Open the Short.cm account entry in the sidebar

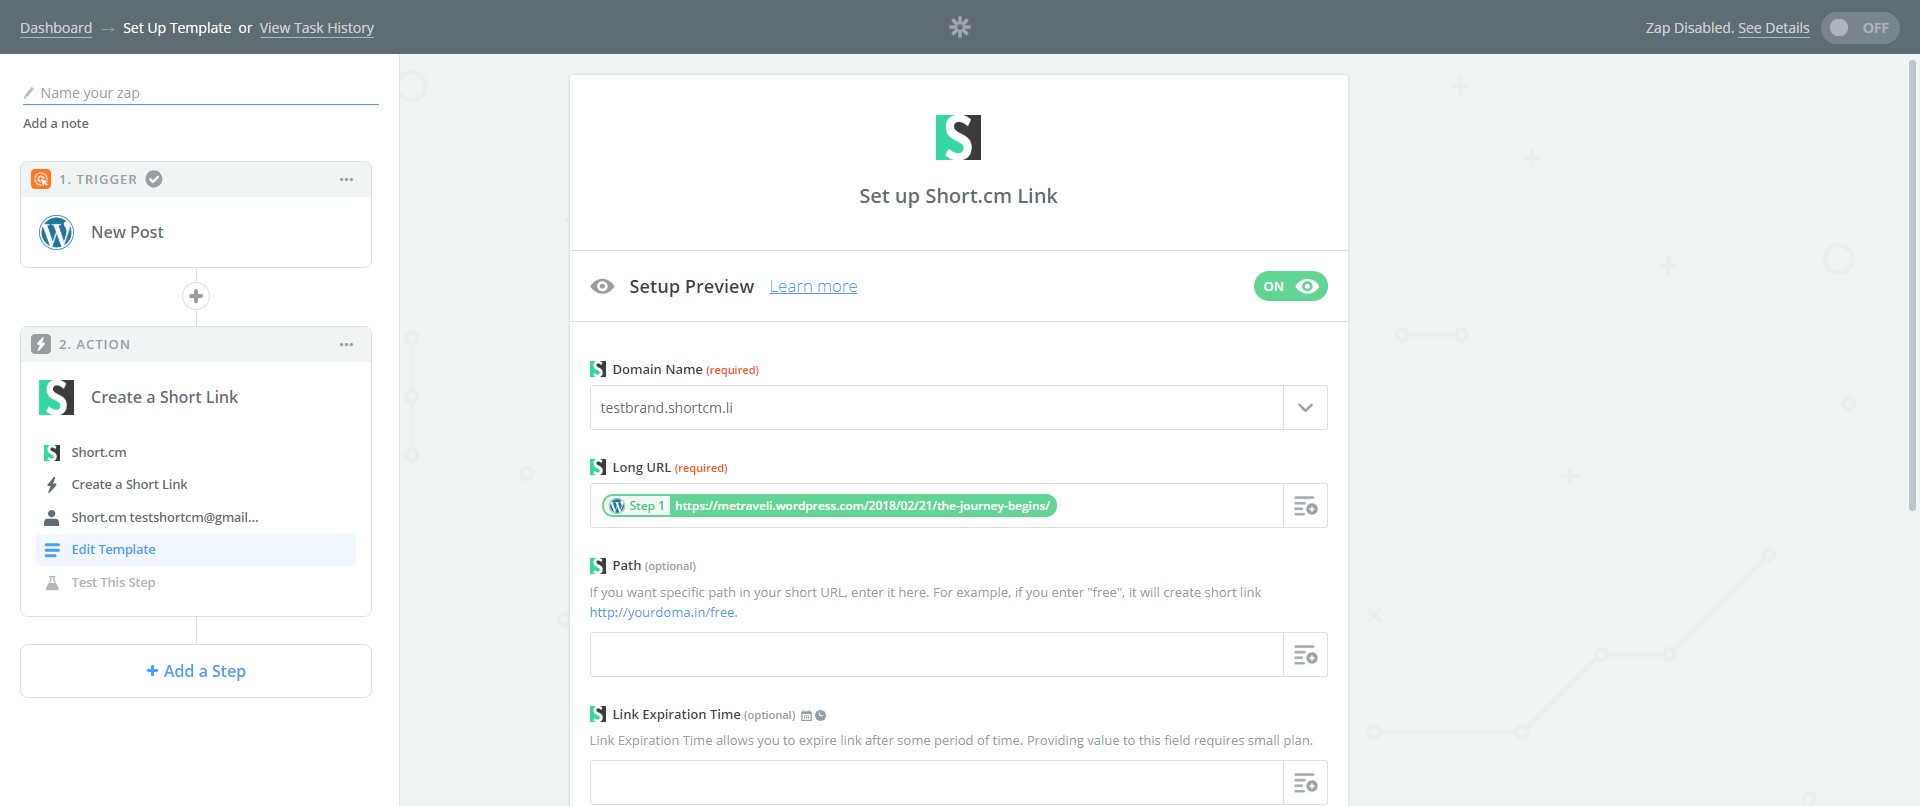coord(164,518)
